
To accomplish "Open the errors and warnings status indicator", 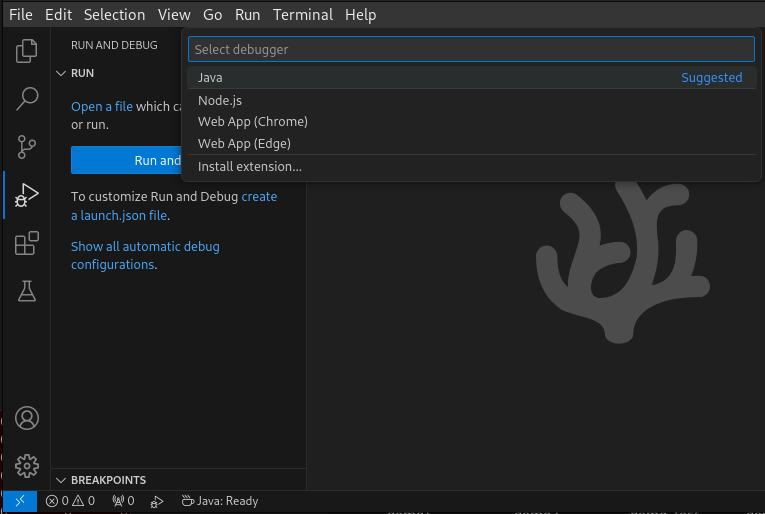I will tap(70, 501).
